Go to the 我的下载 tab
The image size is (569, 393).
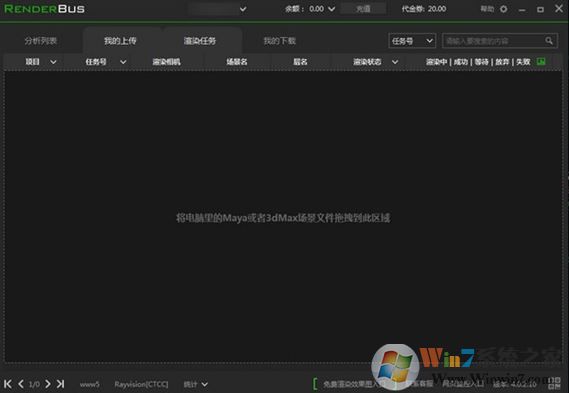coord(280,41)
